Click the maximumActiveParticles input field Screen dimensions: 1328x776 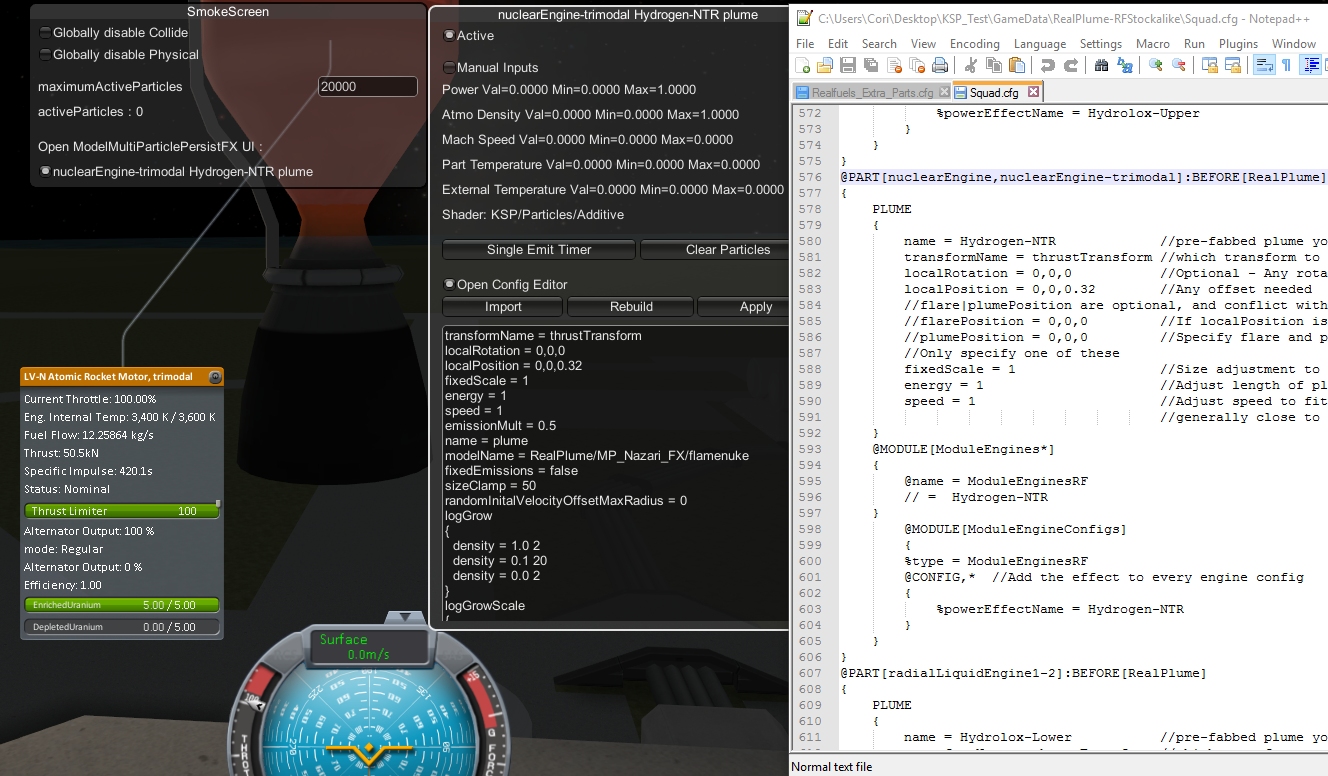pos(367,86)
